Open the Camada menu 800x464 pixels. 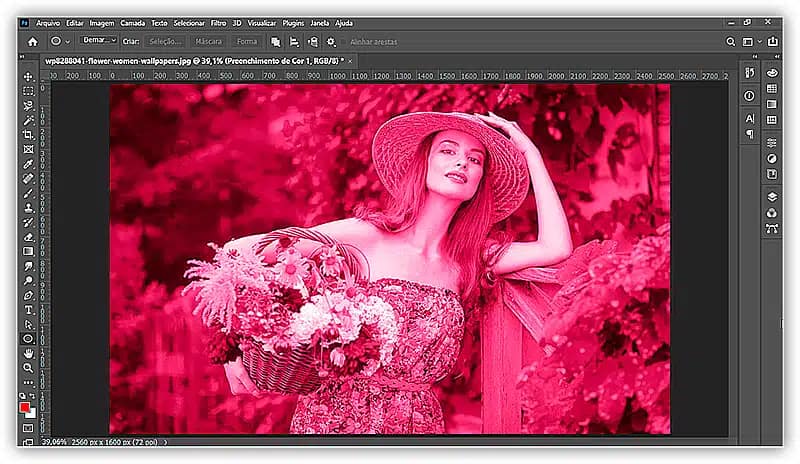tap(132, 23)
